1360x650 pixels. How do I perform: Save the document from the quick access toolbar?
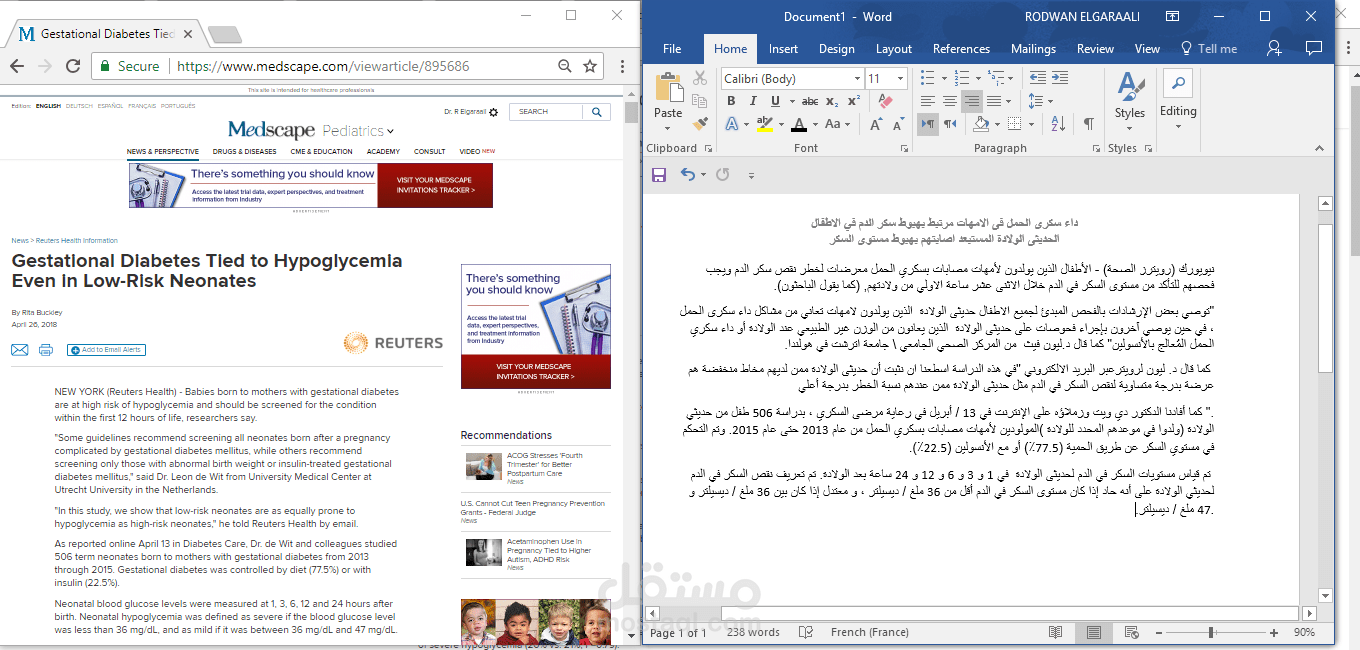tap(659, 174)
